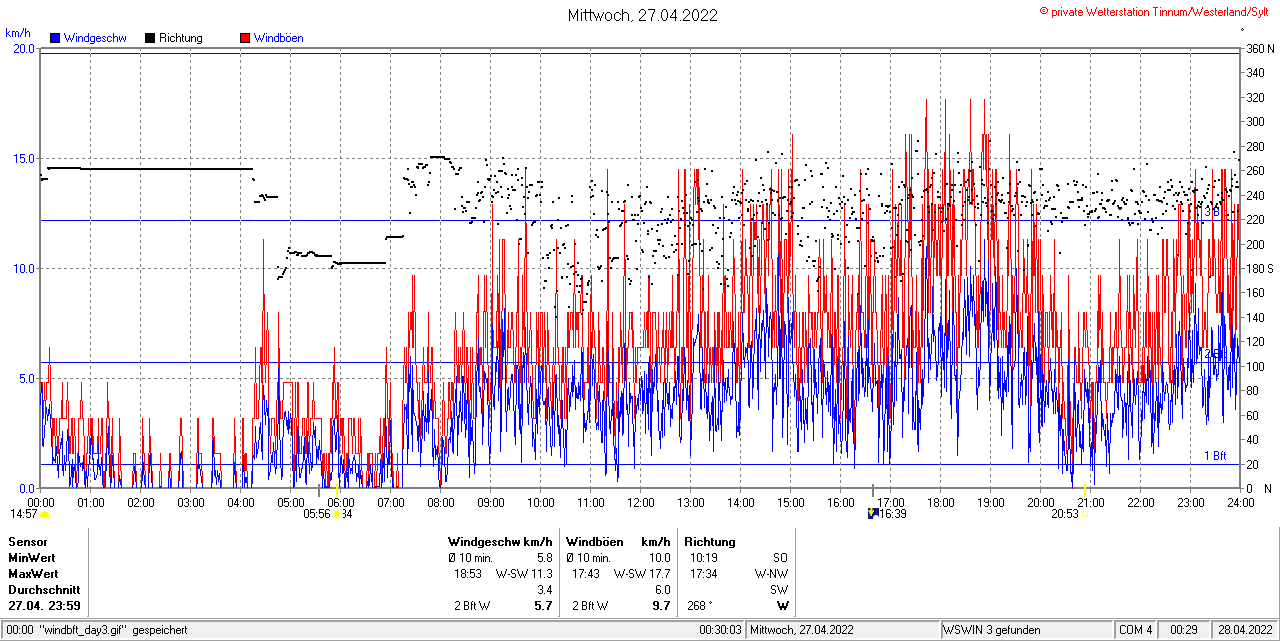Select the Richtung legend label at top
Screen dimensions: 1280x641
181,38
